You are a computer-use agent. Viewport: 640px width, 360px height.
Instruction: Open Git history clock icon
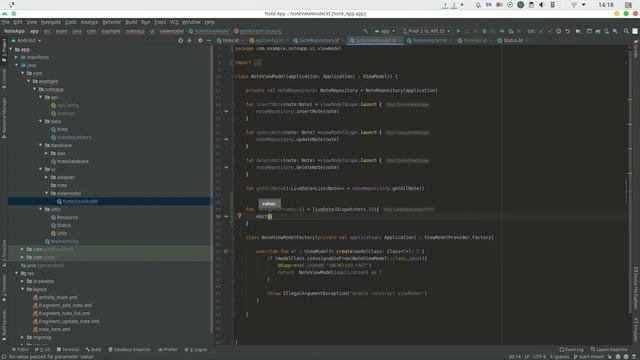click(558, 31)
